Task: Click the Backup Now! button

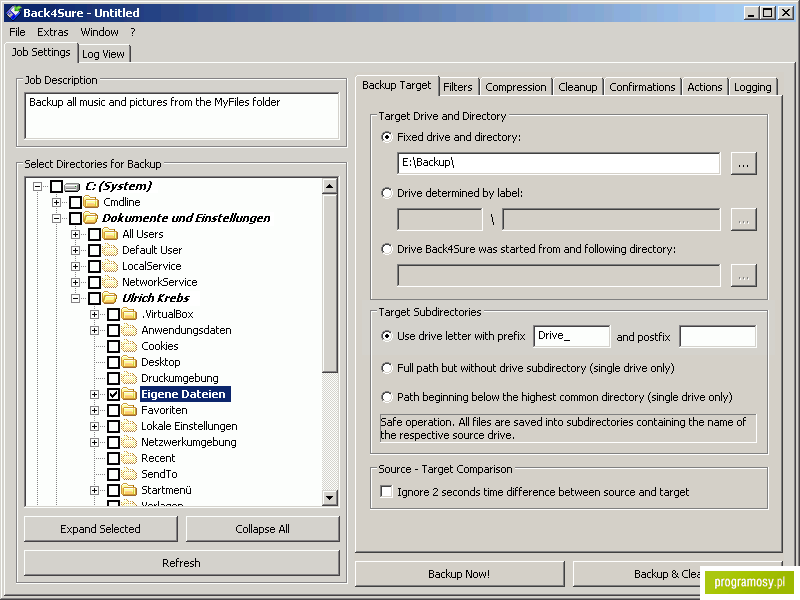Action: tap(459, 574)
